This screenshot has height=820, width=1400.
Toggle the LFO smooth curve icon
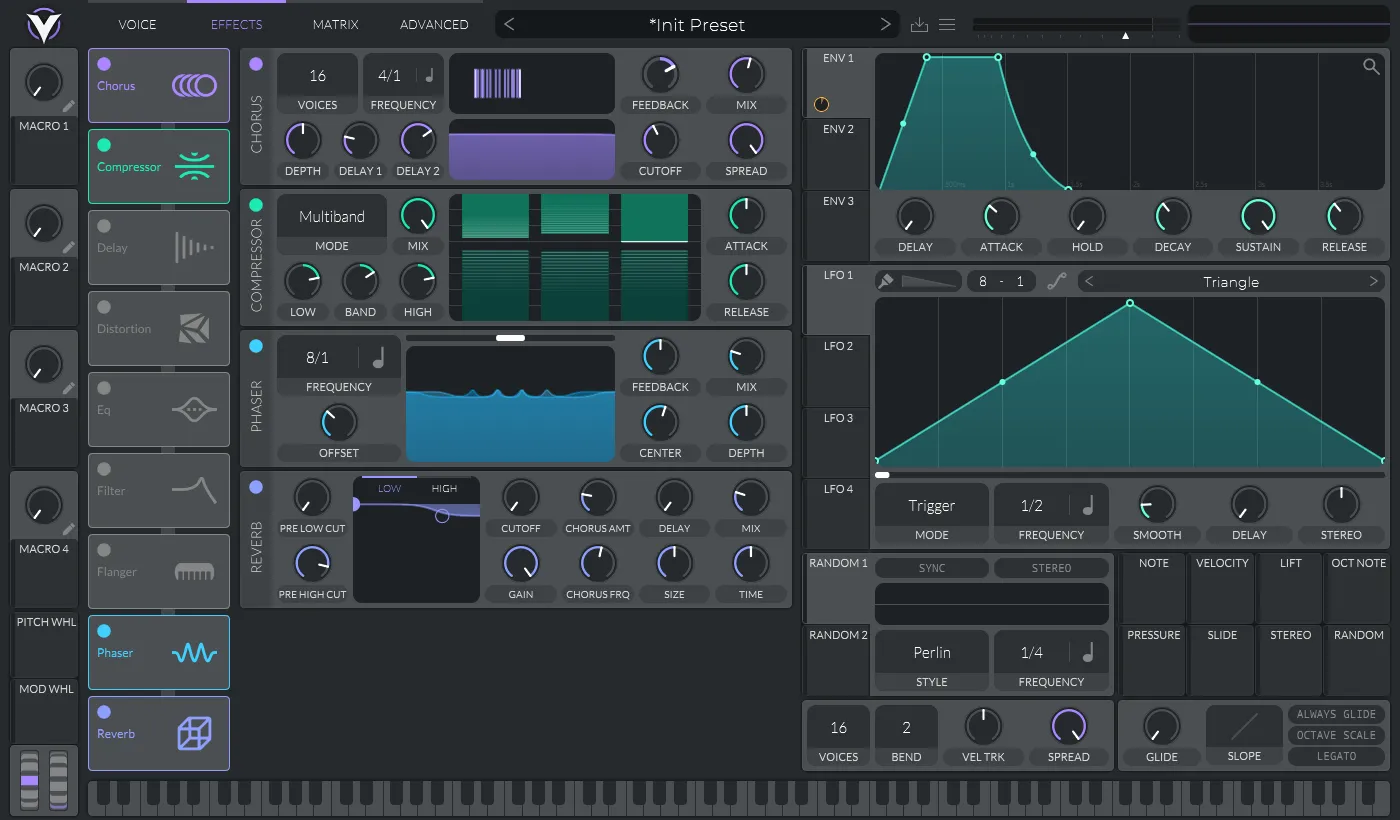(x=1057, y=282)
